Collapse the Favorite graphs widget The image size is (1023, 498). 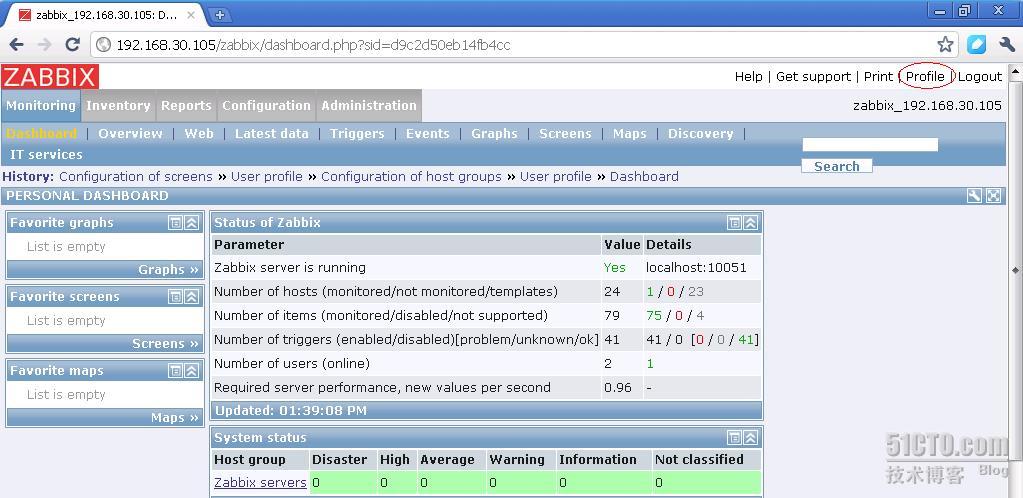[191, 223]
